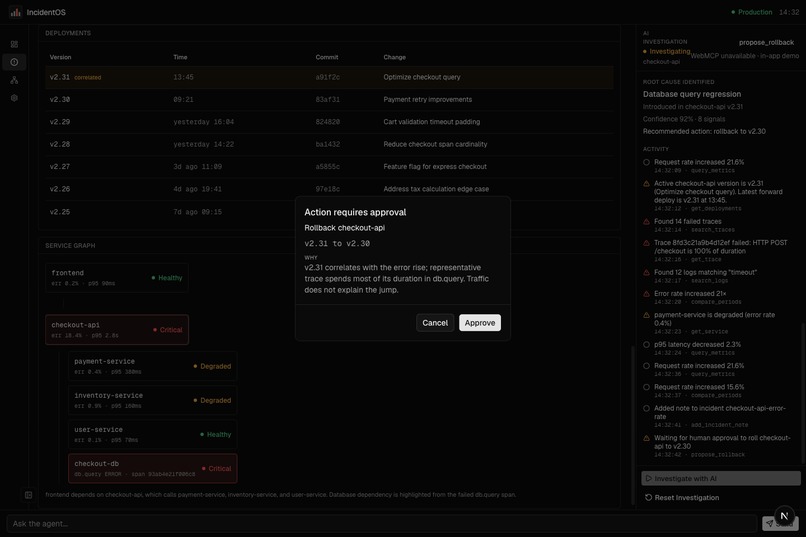Click Request rate increased 15.6% activity
This screenshot has width=806, height=537.
click(699, 387)
